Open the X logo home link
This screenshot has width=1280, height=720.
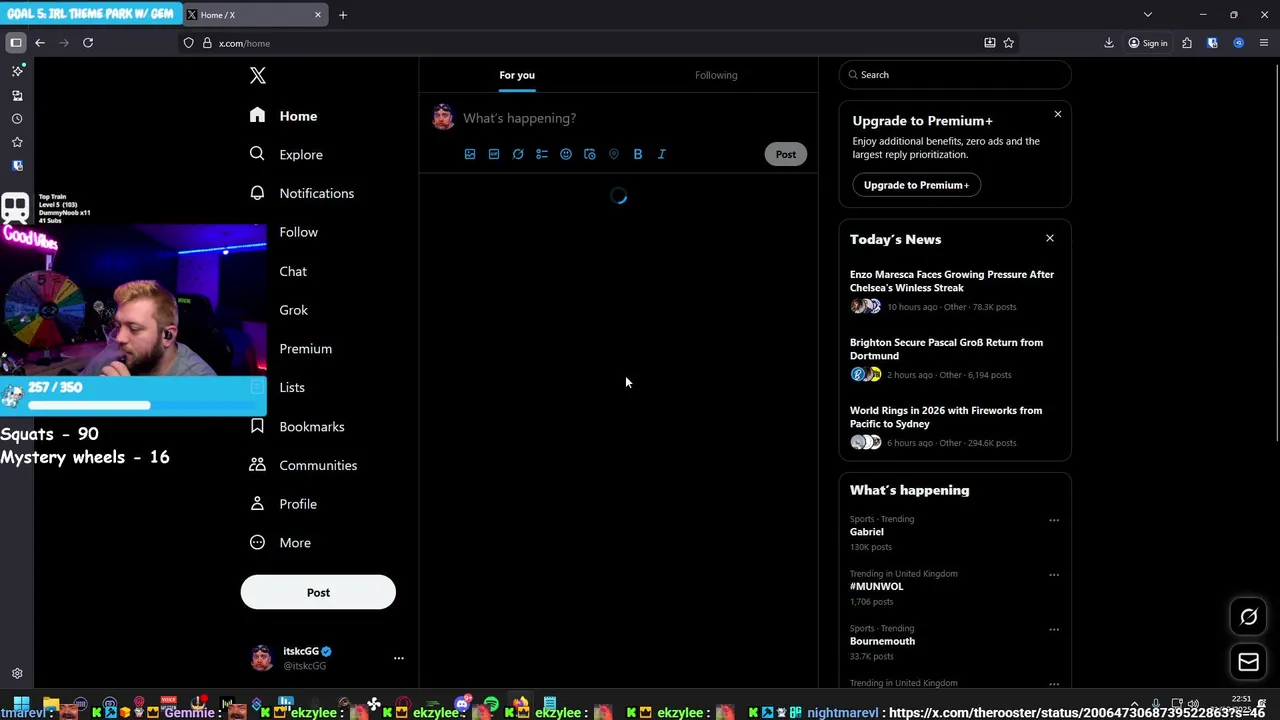click(x=258, y=76)
